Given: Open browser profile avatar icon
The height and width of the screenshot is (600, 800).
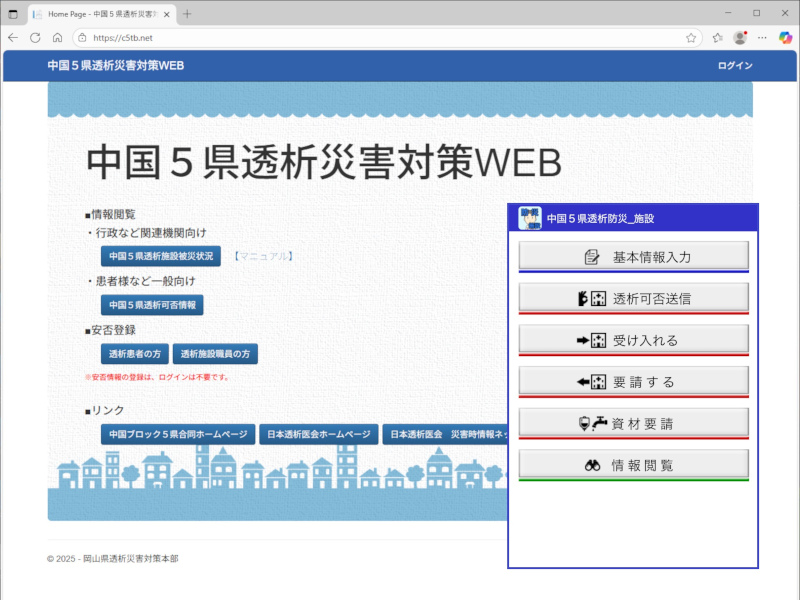Looking at the screenshot, I should pyautogui.click(x=740, y=38).
